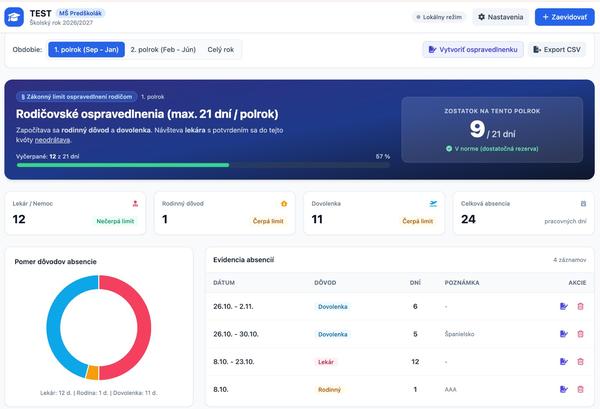
Task: Click Čerpá limit badge in Rodinný dôvod card
Action: [268, 221]
